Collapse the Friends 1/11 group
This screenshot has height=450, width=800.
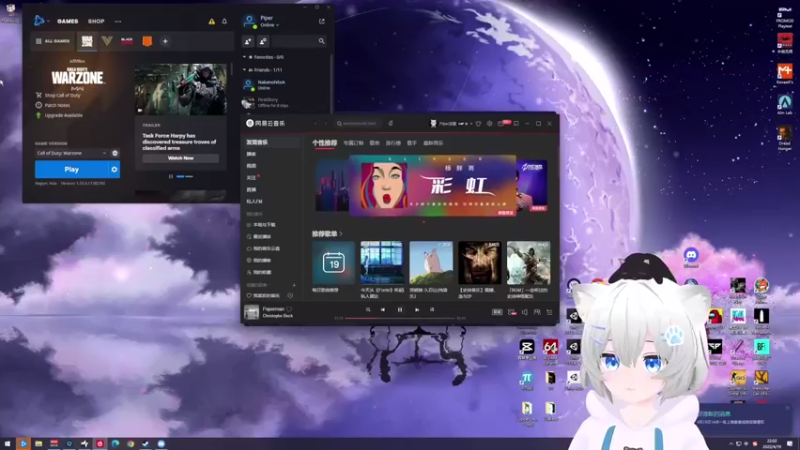click(x=244, y=70)
